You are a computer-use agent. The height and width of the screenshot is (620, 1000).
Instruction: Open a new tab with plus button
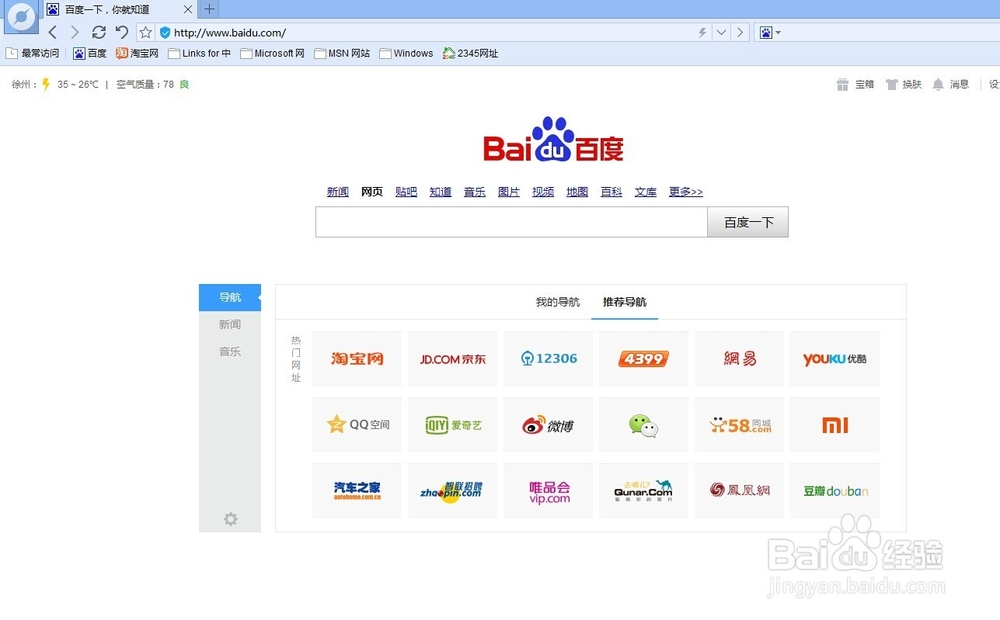point(209,9)
